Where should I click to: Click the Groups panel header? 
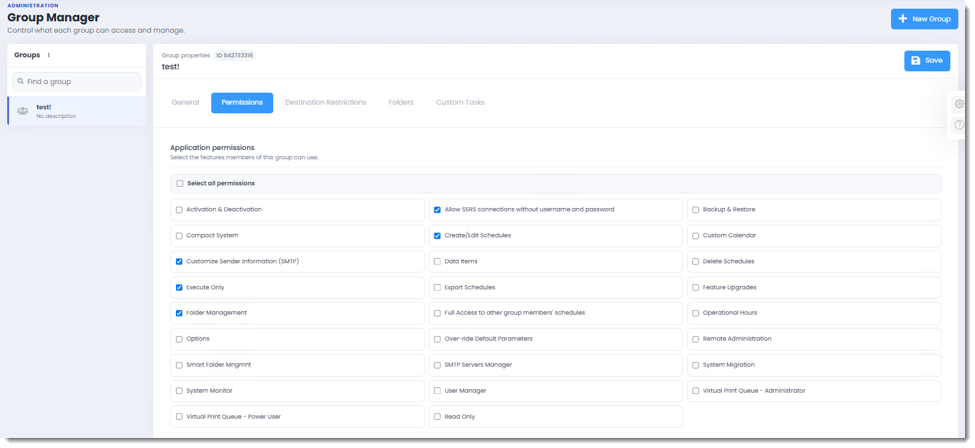[x=76, y=55]
